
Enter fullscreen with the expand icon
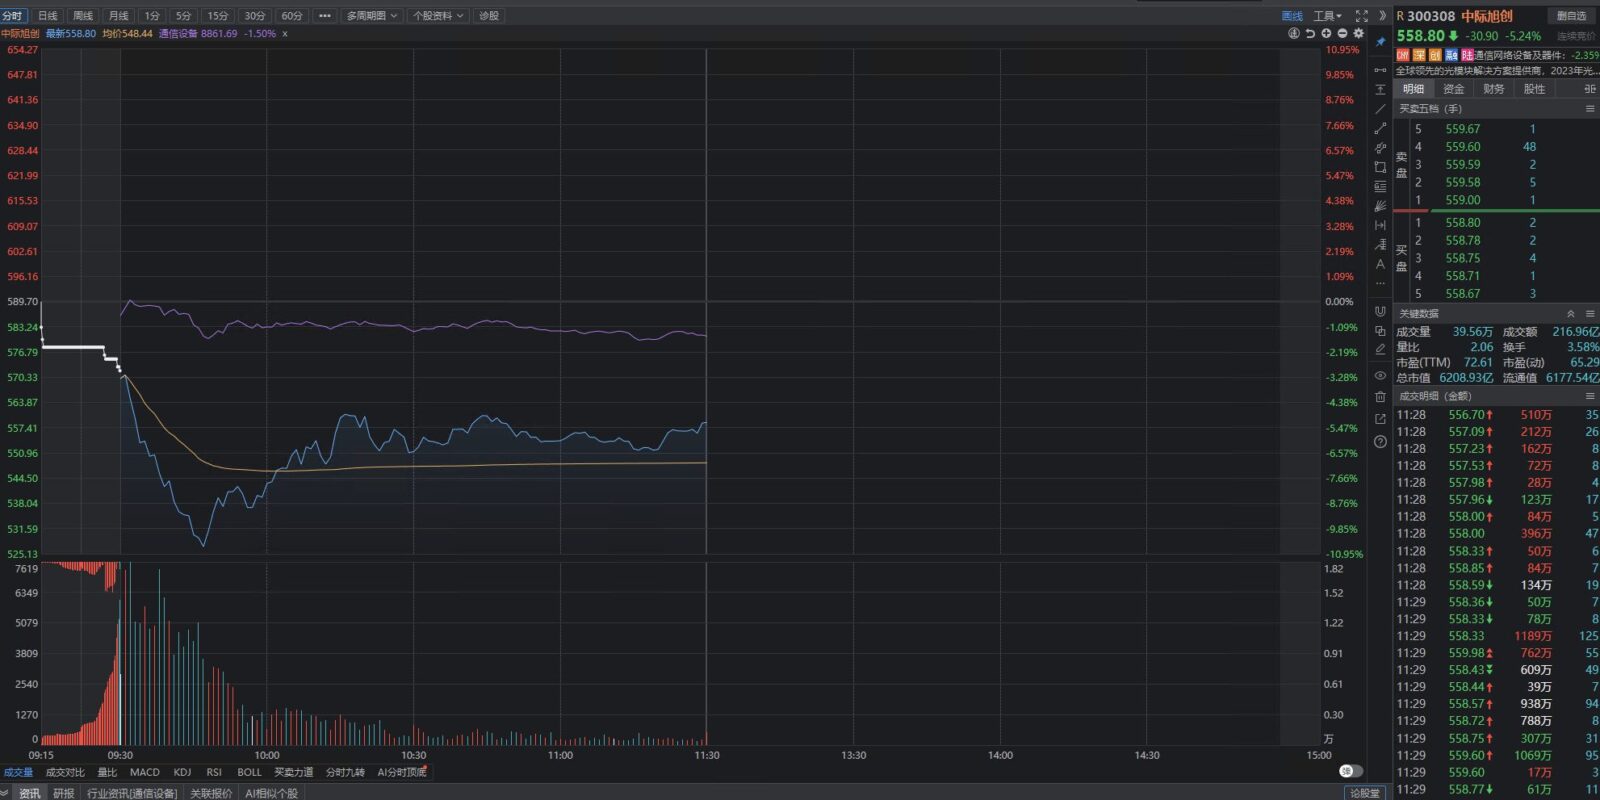(1361, 16)
